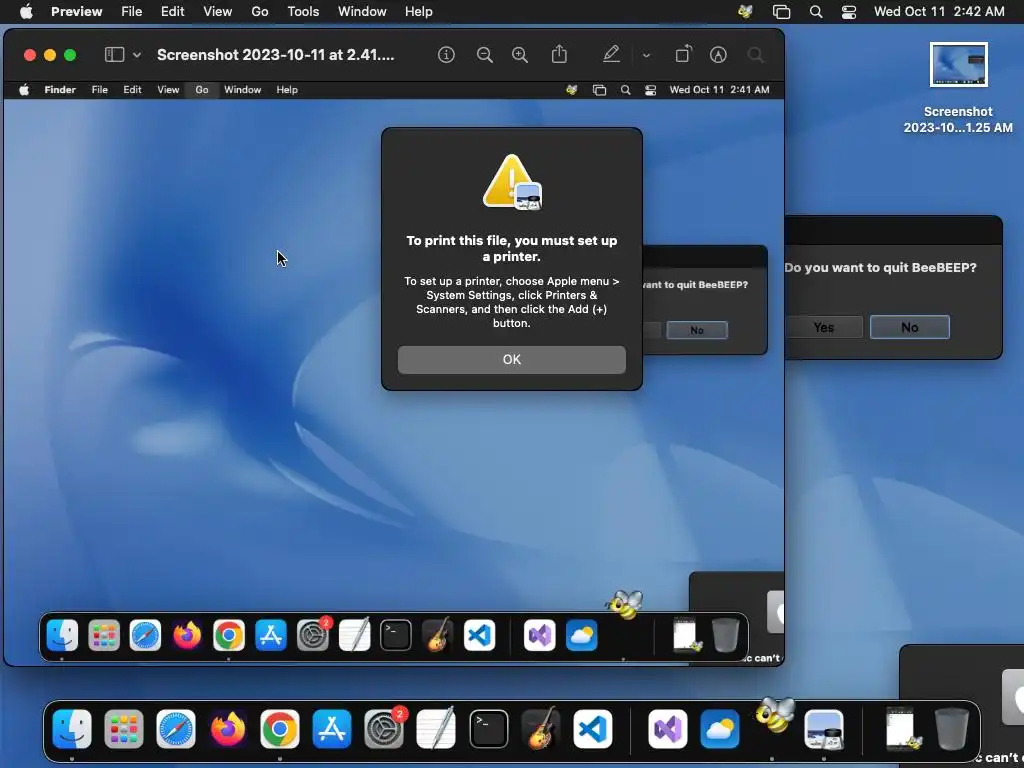Launch Terminal from the main desktop Dock

(488, 729)
